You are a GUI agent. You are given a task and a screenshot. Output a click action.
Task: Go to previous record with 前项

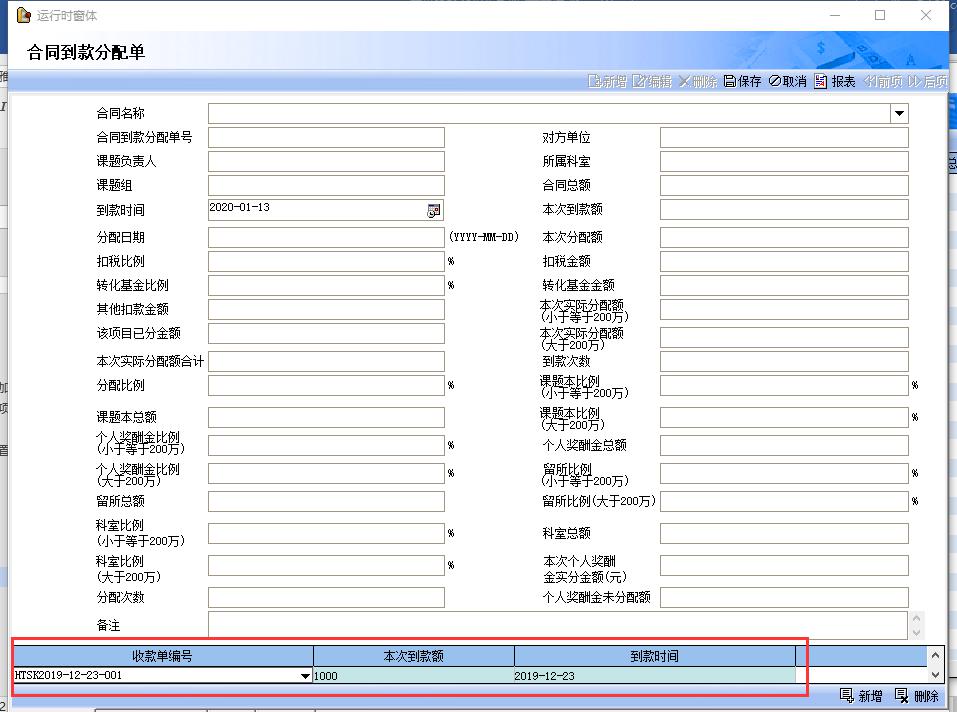click(883, 81)
